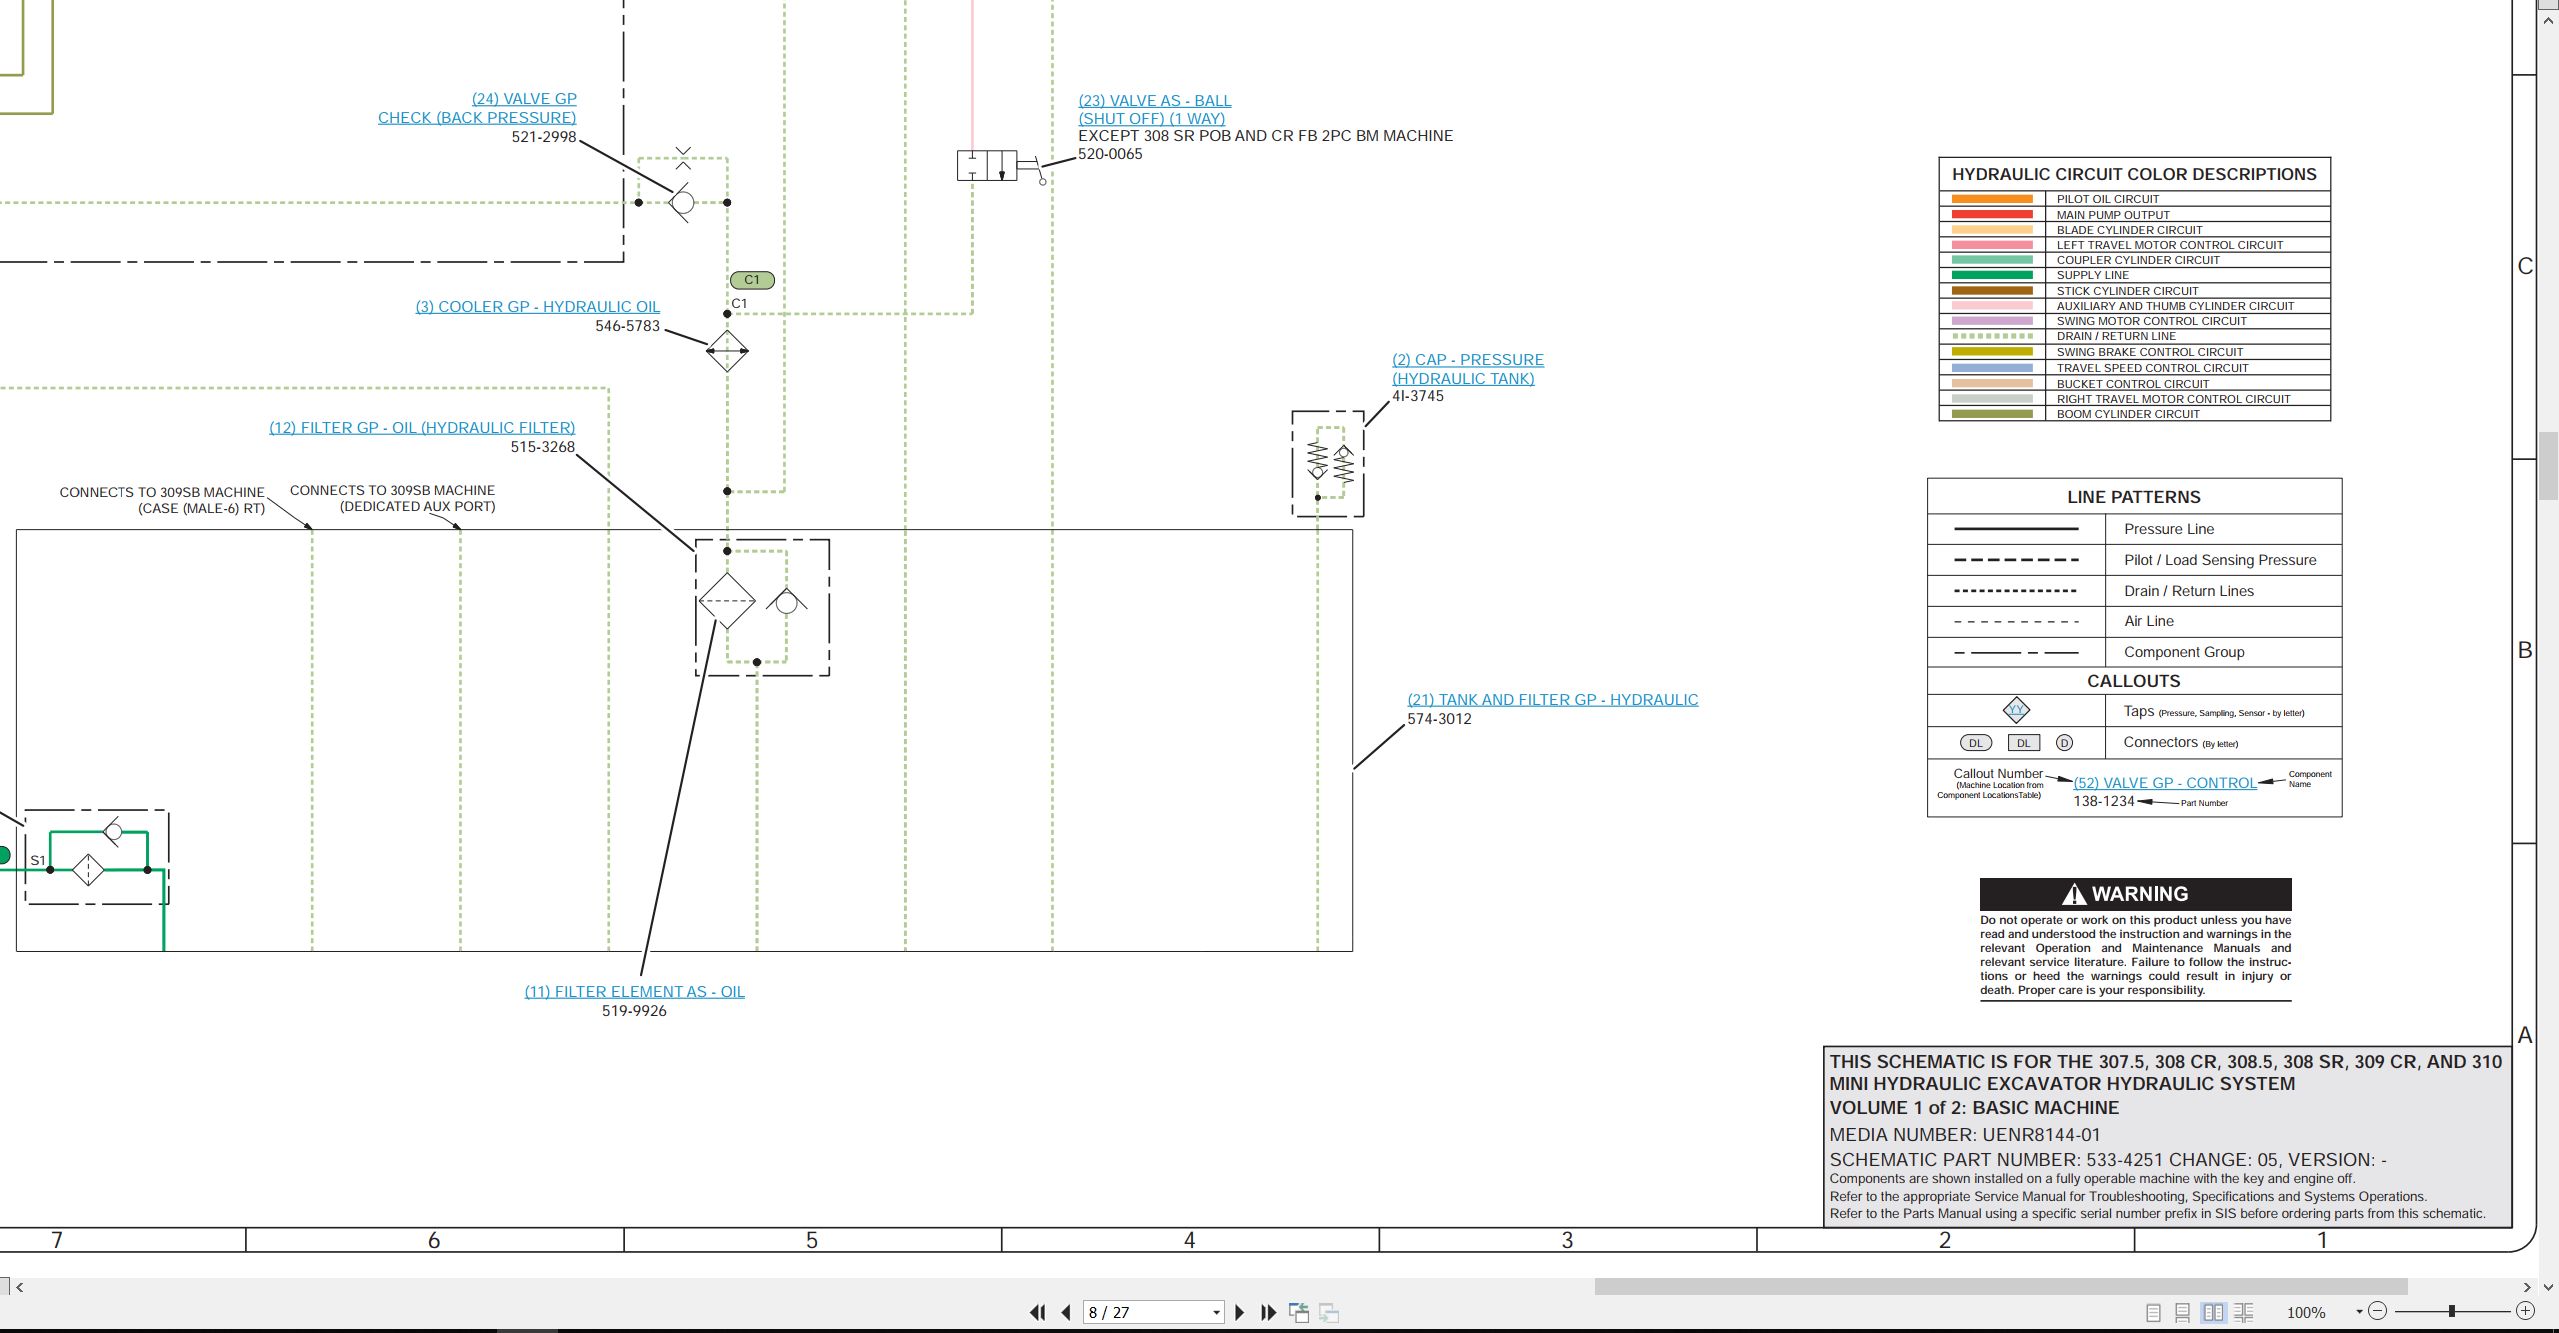Image resolution: width=2559 pixels, height=1333 pixels.
Task: Click the zoom out minus button
Action: [2378, 1311]
